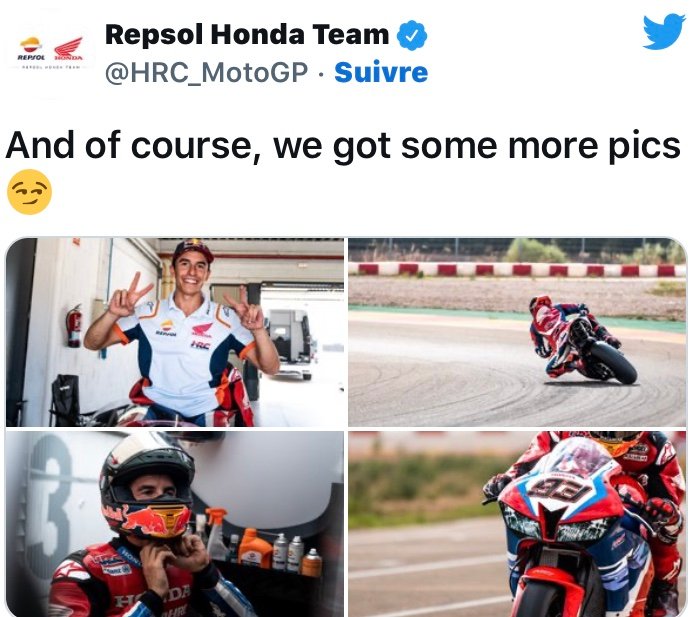The height and width of the screenshot is (617, 699).
Task: Open photo of number 93 bike front
Action: point(517,524)
